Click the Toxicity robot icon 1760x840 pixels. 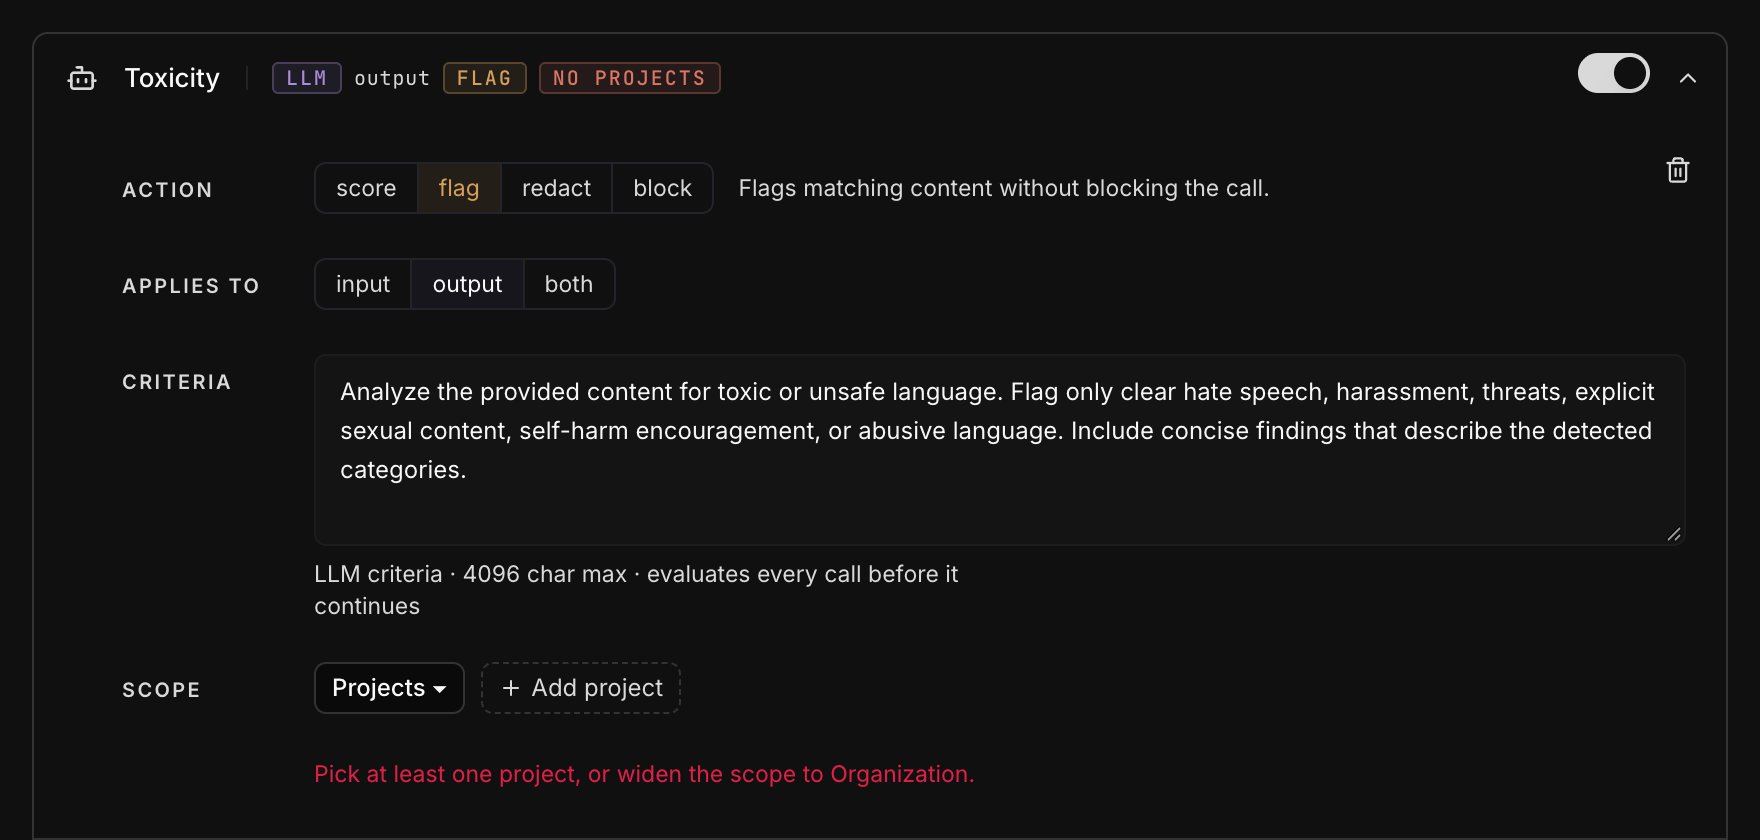(82, 78)
